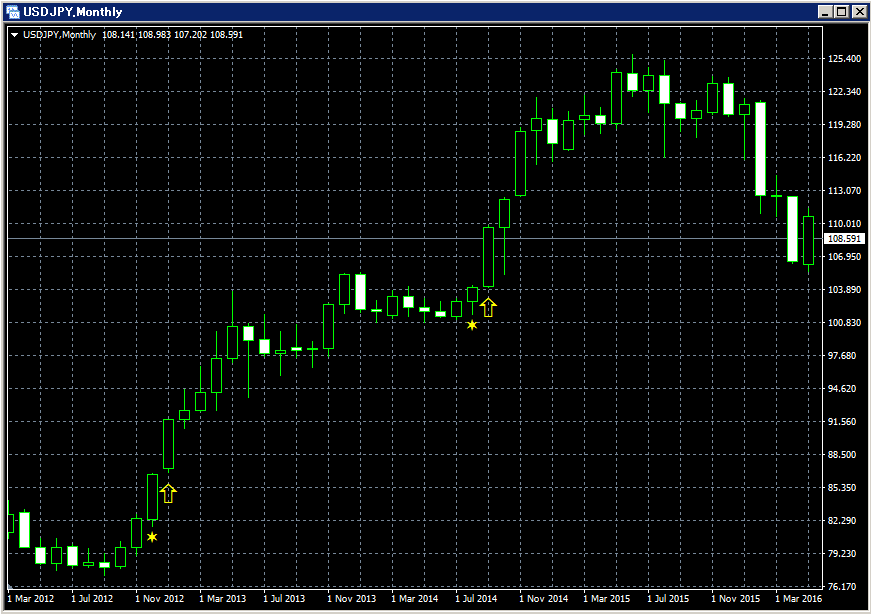This screenshot has height=614, width=871.
Task: Click the 1 Nov 2015 date label
Action: pos(736,598)
